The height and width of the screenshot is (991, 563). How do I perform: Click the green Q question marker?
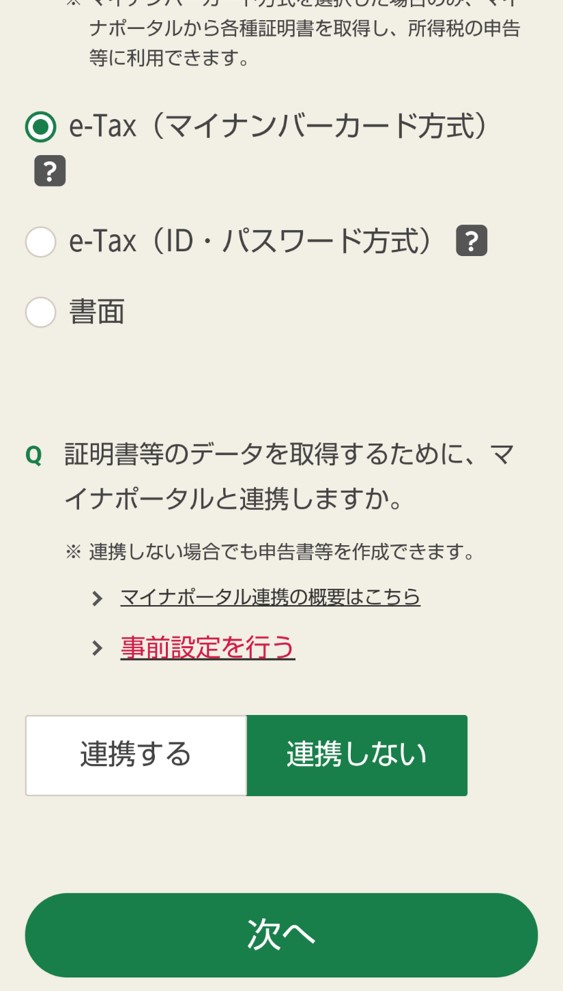click(x=33, y=456)
